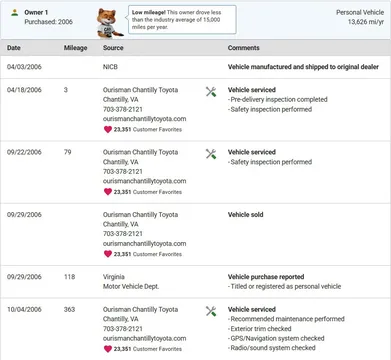Click Vehicle serviced heading in 10/04/2006 row

(252, 309)
